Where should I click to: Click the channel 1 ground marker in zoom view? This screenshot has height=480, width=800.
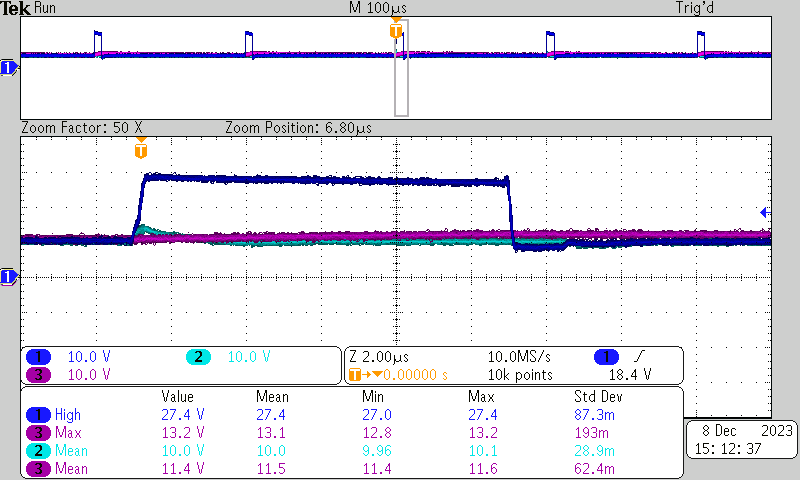point(9,276)
